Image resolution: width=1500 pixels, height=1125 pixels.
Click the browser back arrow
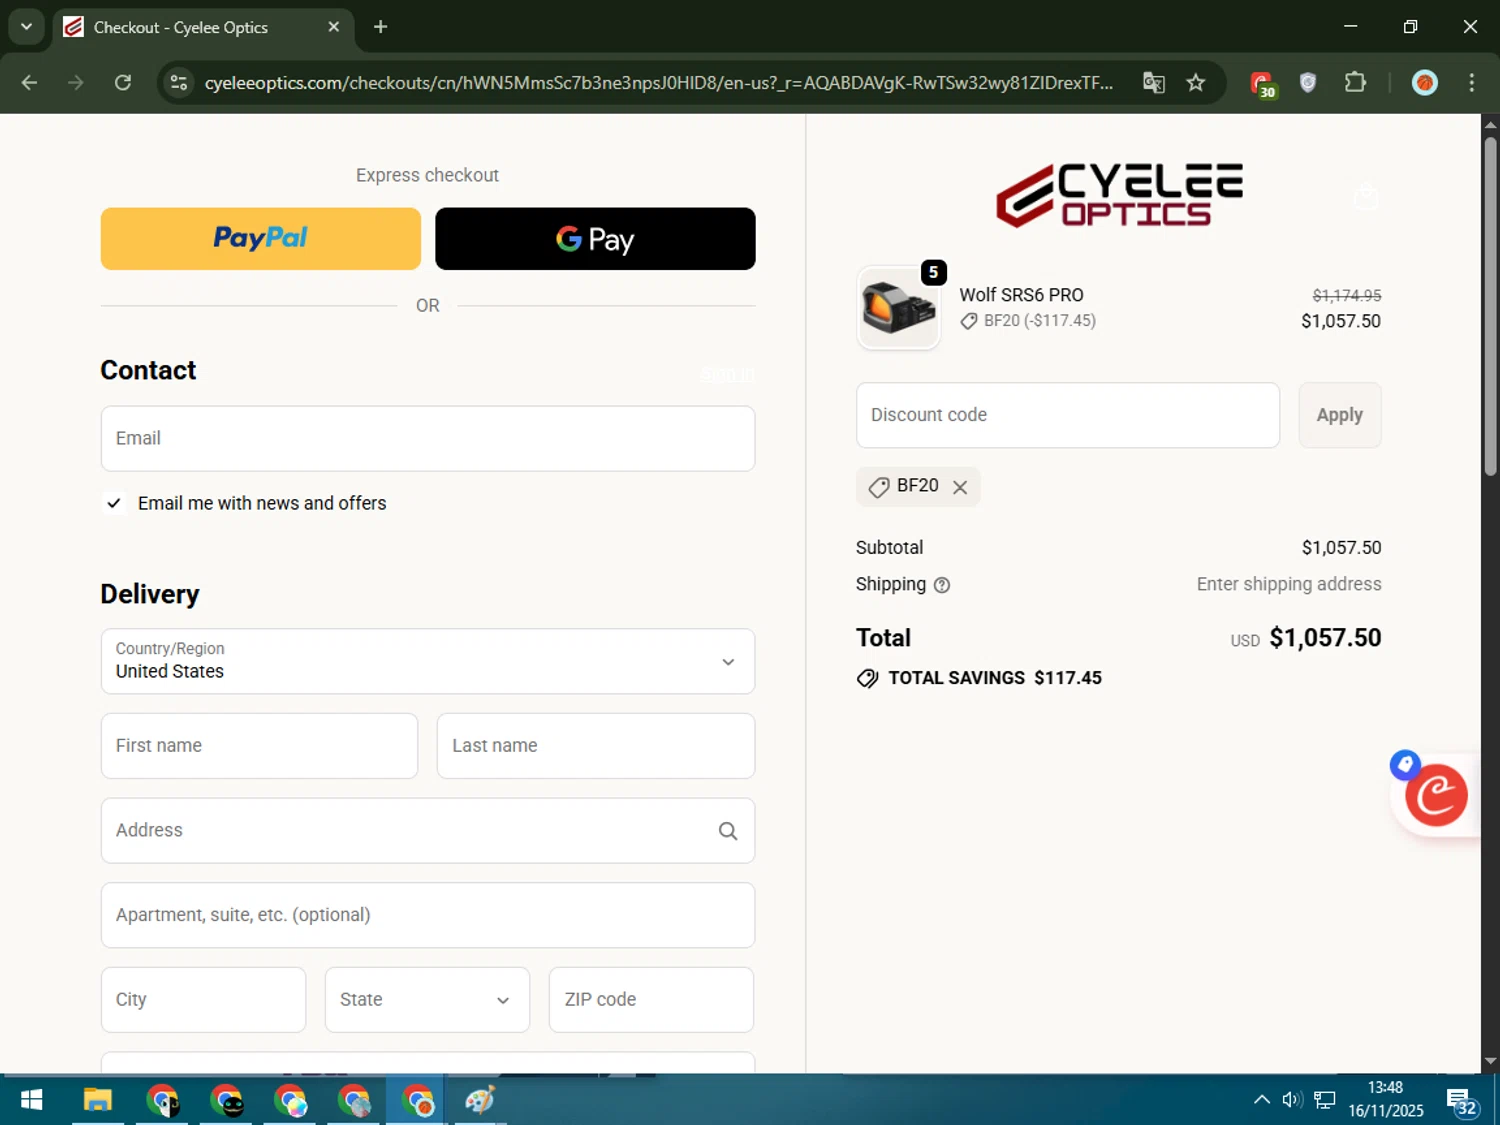pos(29,83)
